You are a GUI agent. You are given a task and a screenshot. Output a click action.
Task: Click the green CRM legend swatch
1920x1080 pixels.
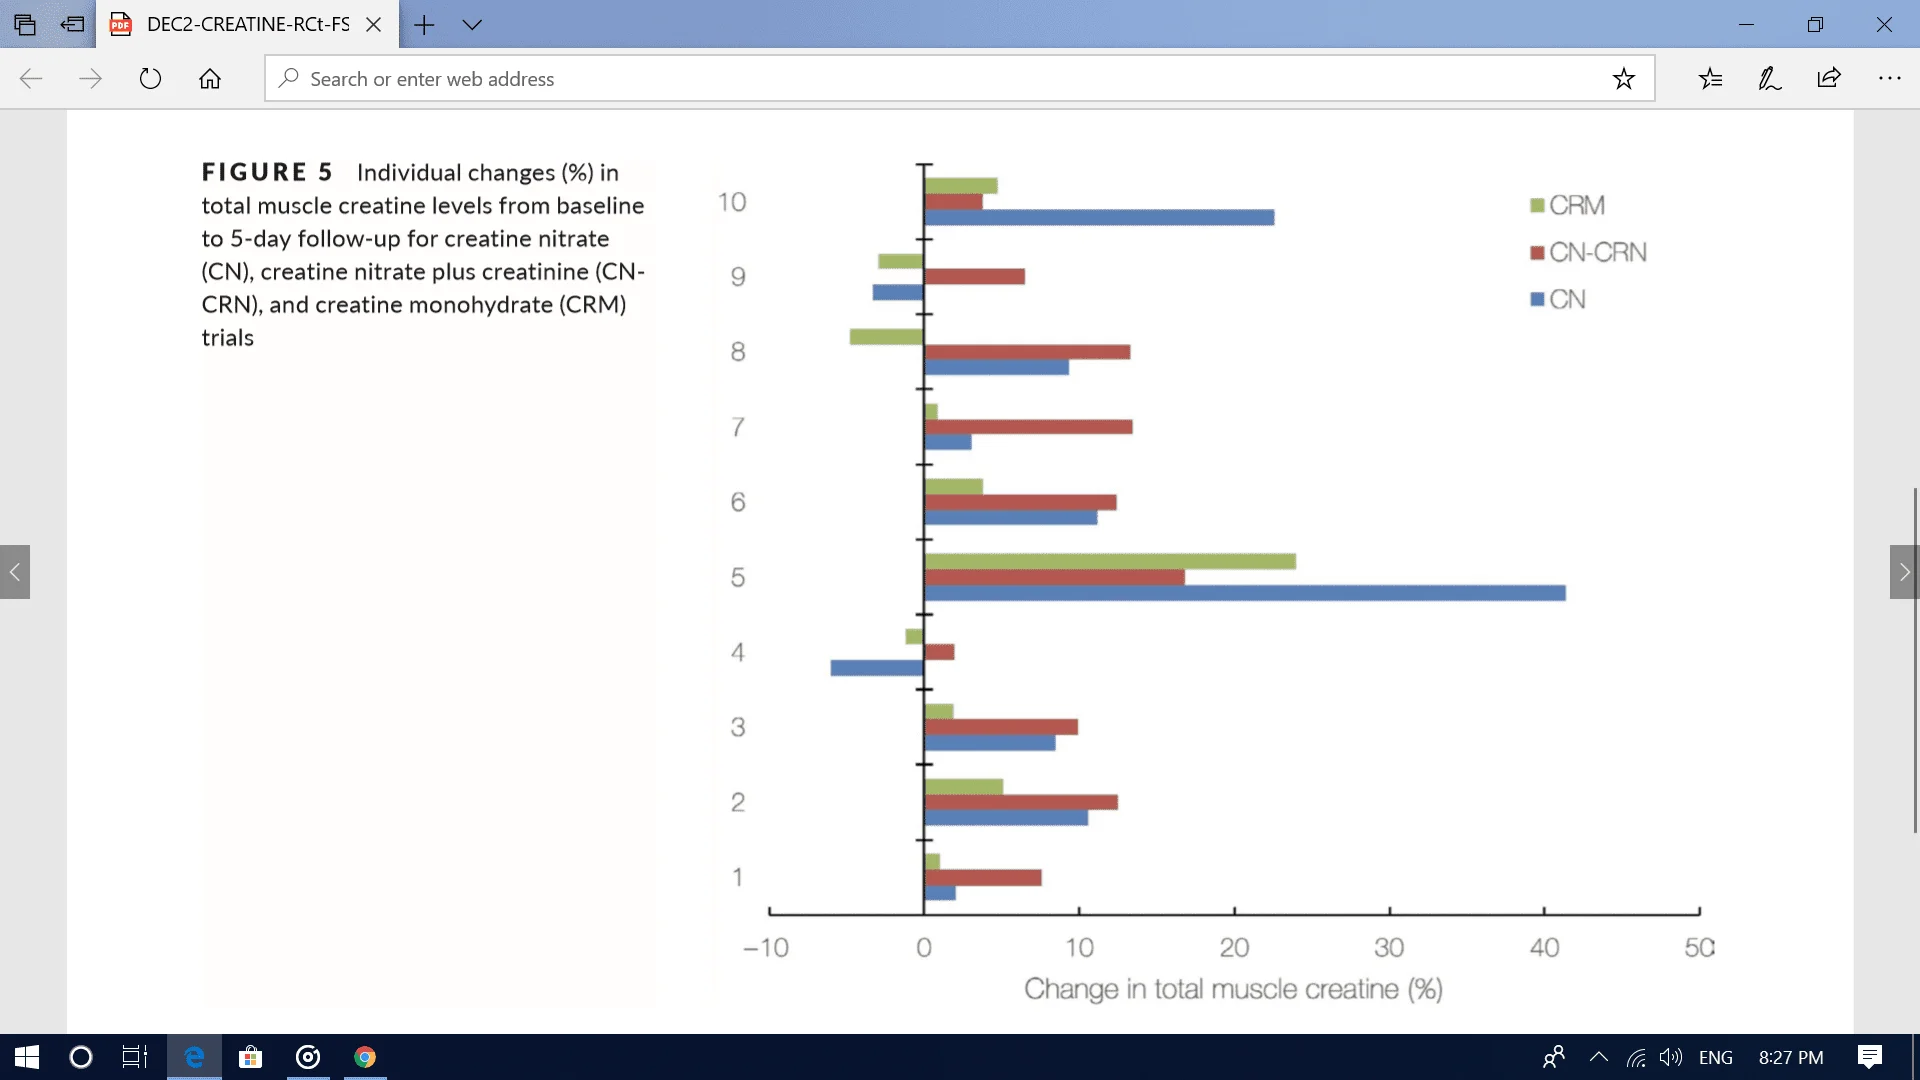1537,205
